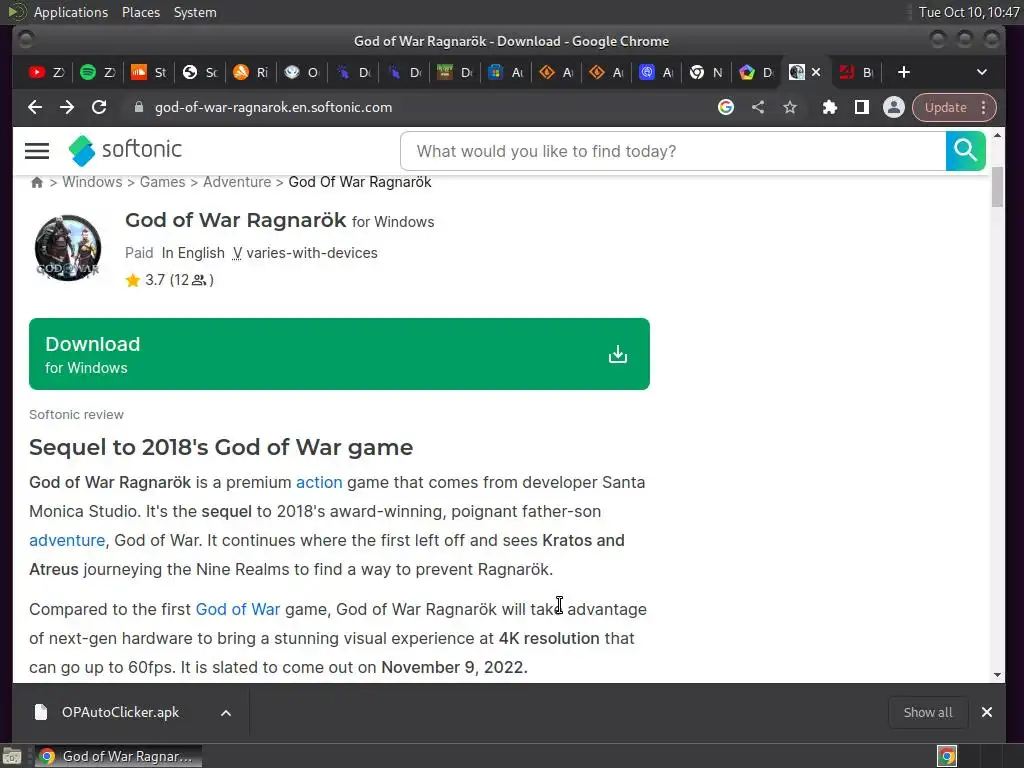The height and width of the screenshot is (768, 1024).
Task: Open the Places menu
Action: [x=141, y=12]
